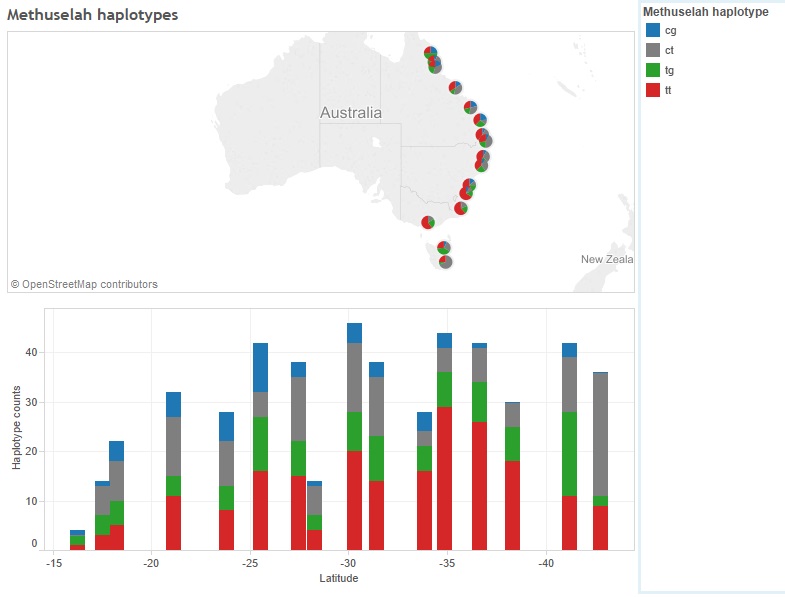
Task: Click the Latitude axis title
Action: click(x=338, y=578)
